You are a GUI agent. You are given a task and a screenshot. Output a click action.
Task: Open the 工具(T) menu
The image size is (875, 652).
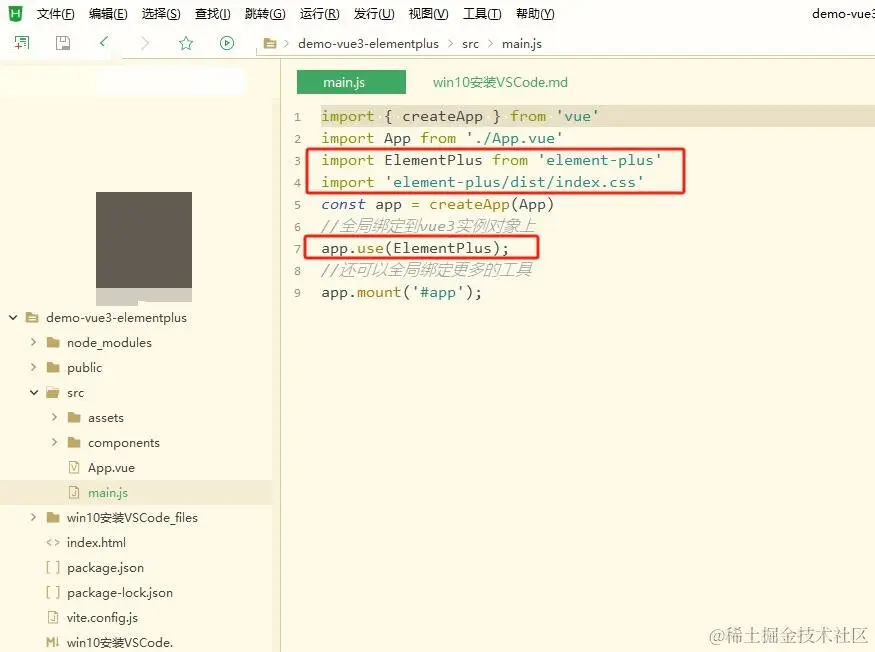coord(482,13)
